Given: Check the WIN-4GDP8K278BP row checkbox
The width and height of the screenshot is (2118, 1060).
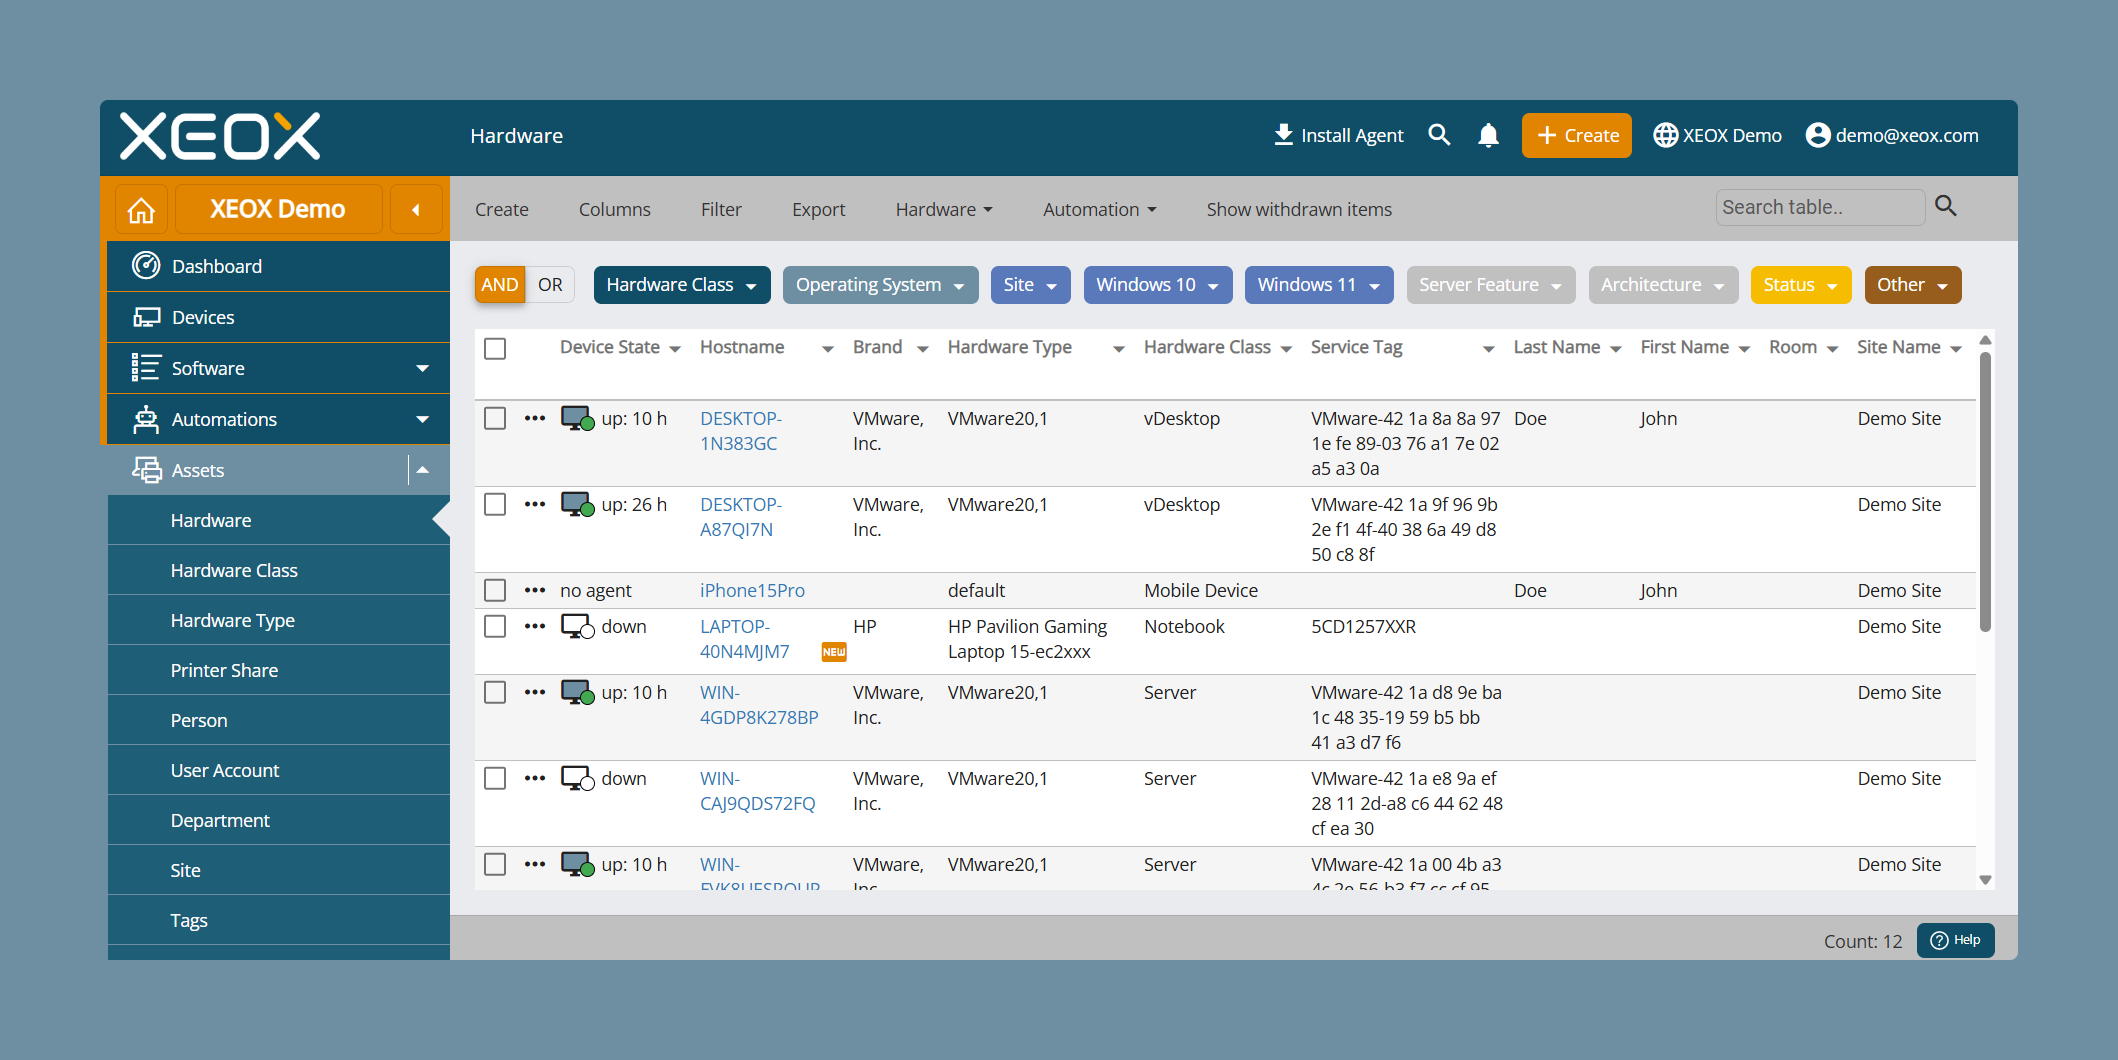Looking at the screenshot, I should click(495, 692).
